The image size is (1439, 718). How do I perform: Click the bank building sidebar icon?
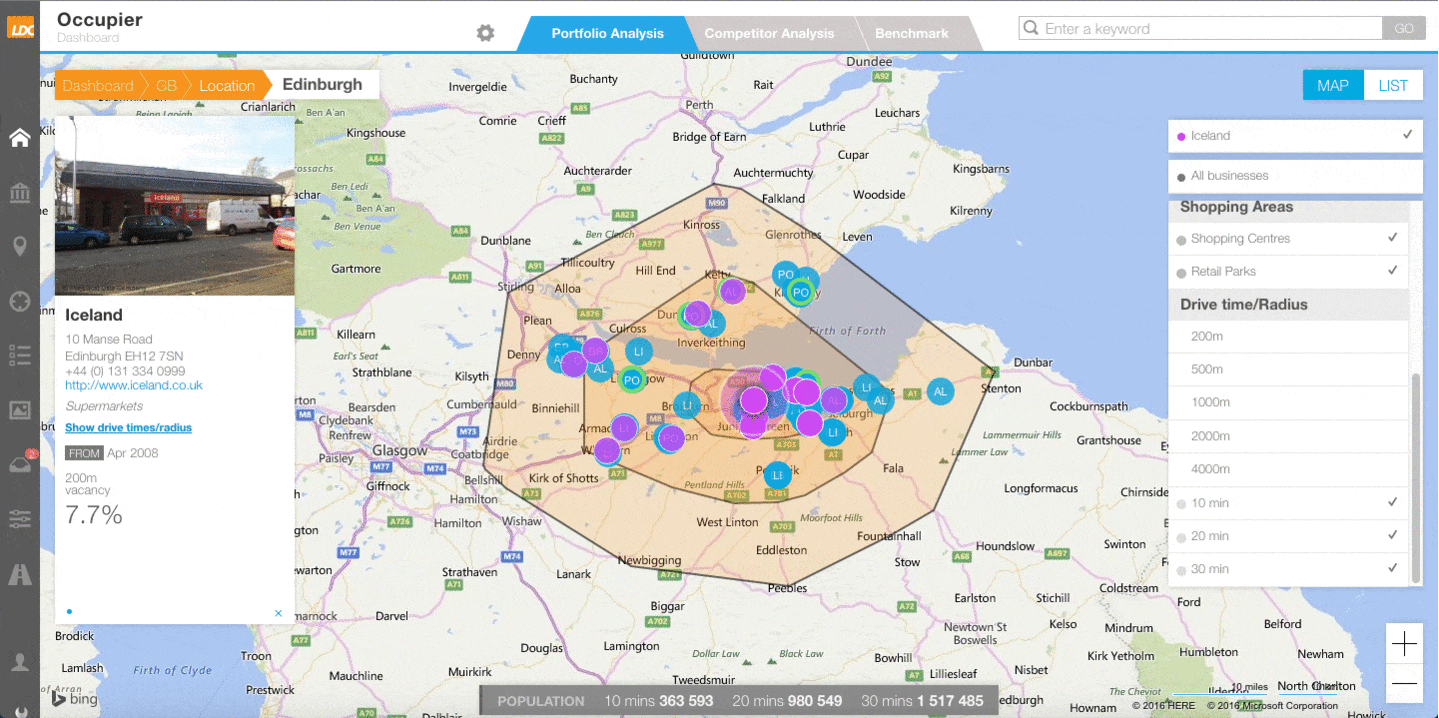coord(19,192)
